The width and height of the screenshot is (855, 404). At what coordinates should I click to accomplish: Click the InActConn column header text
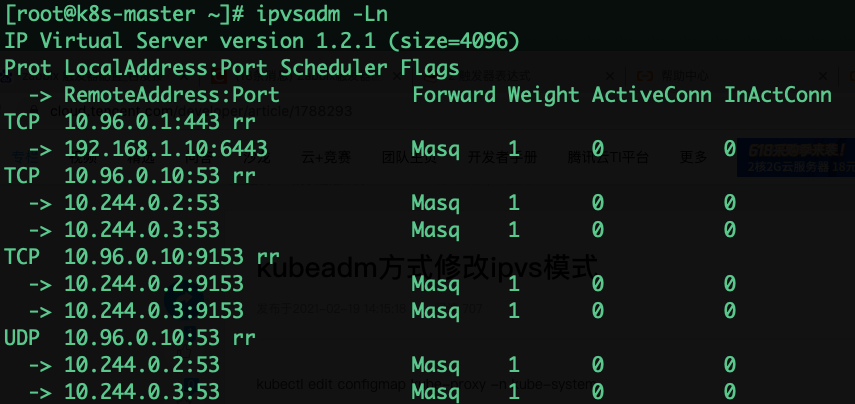coord(778,95)
